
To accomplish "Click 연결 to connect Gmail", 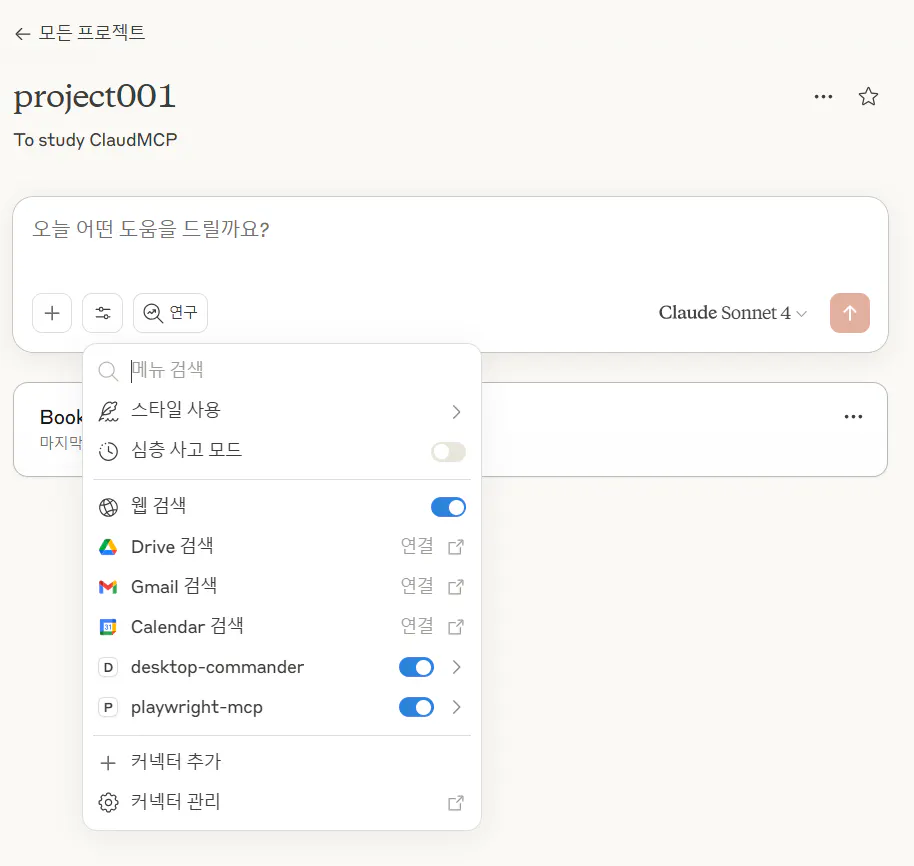I will 417,587.
